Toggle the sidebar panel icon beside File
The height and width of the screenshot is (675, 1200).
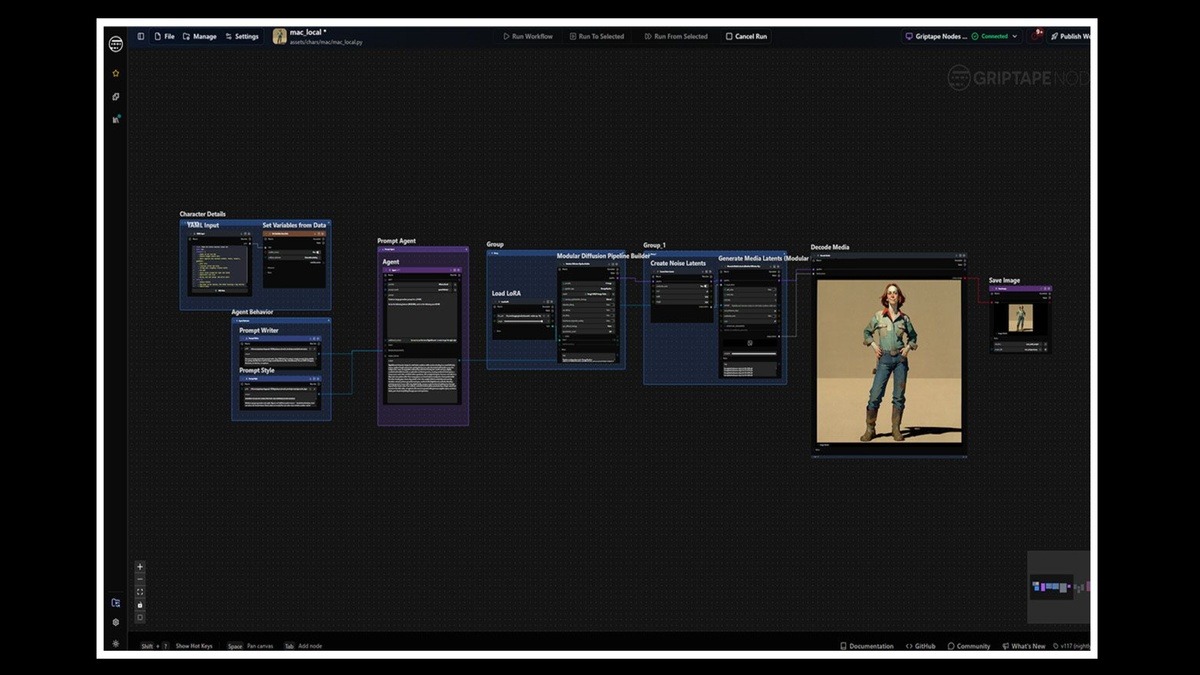(x=141, y=36)
